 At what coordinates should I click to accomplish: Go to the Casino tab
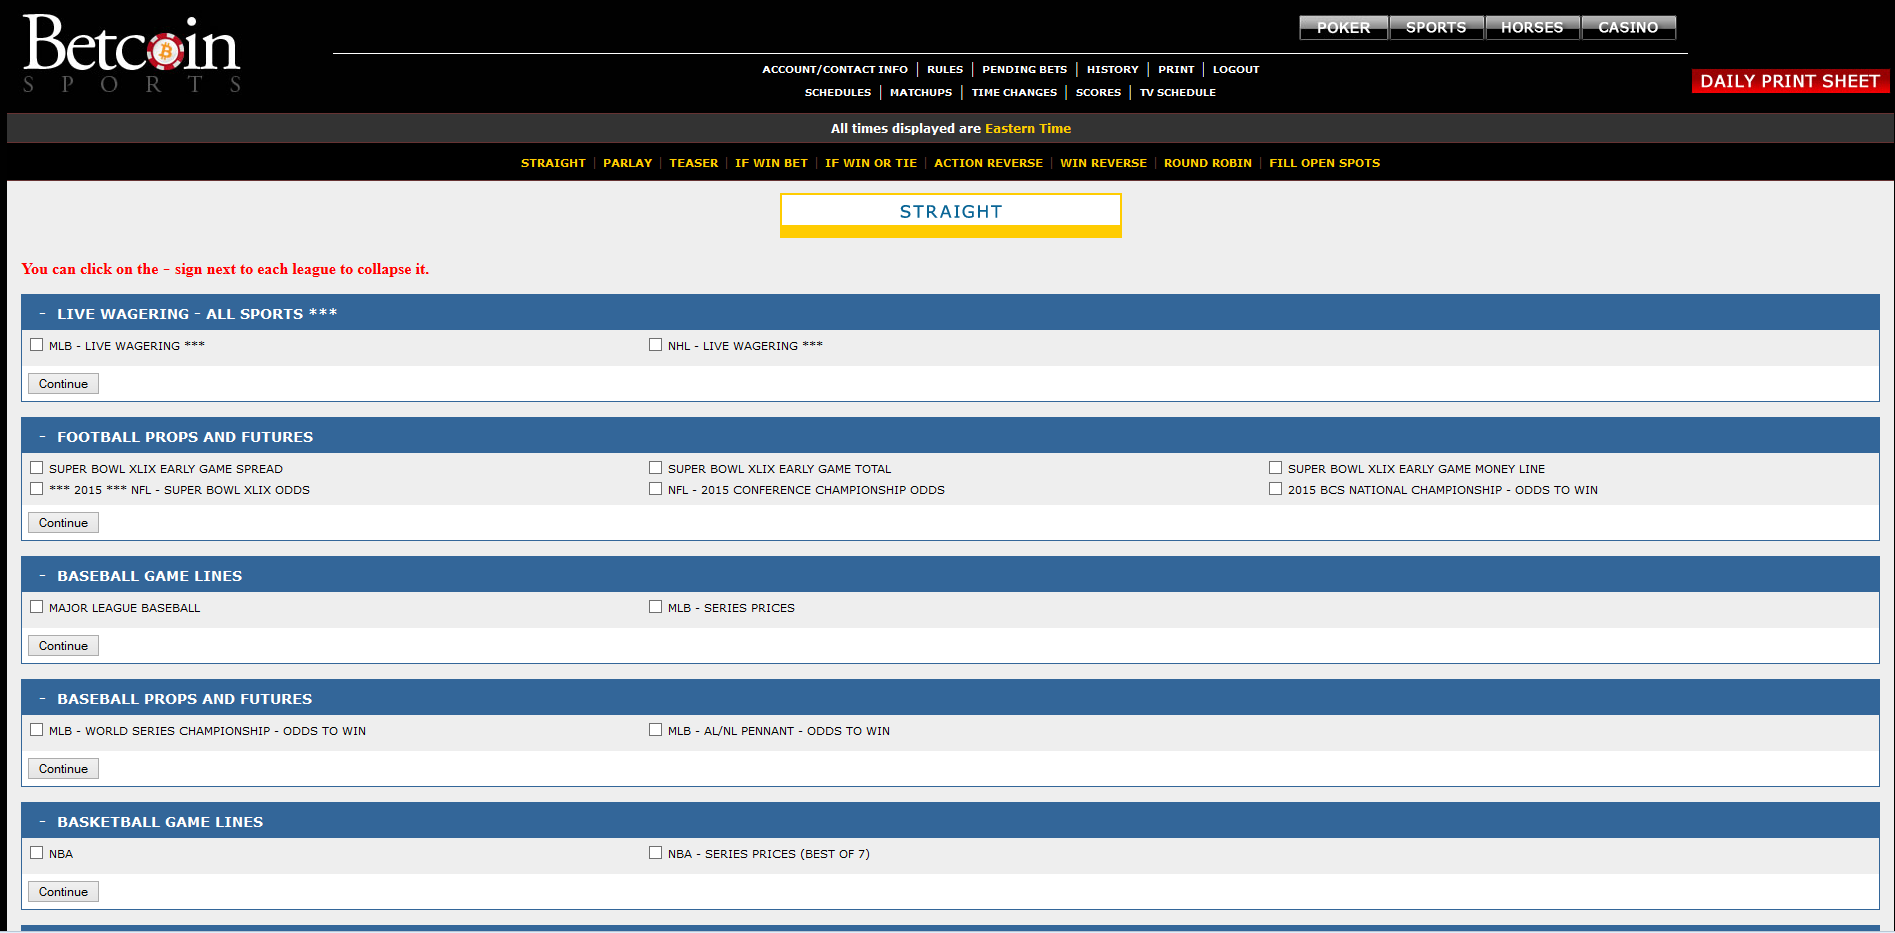(x=1628, y=27)
